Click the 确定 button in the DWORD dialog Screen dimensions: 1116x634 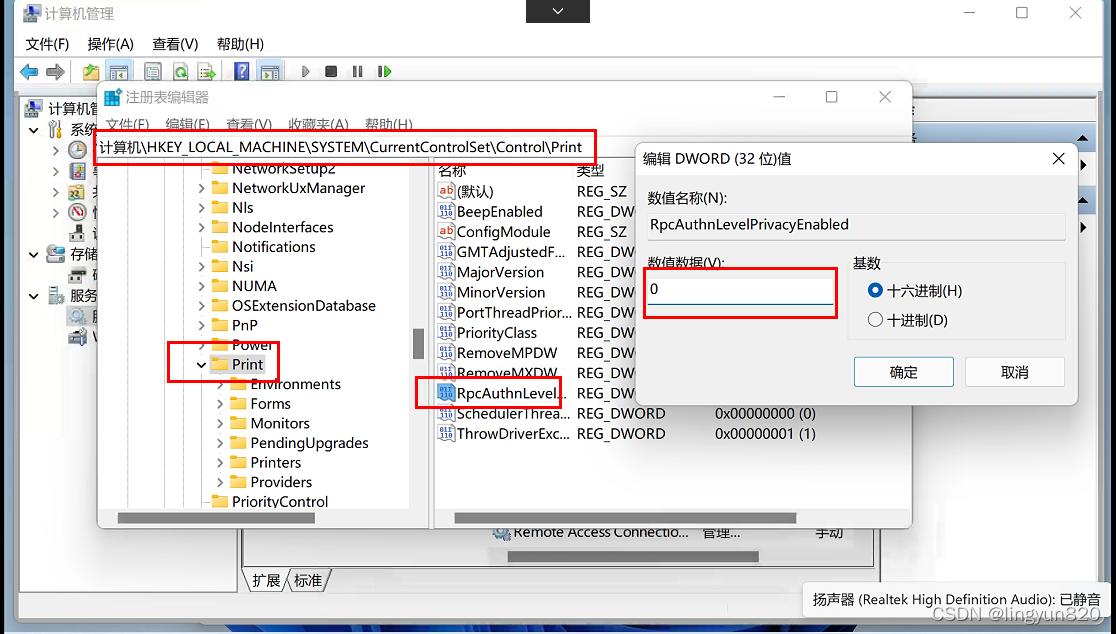(x=903, y=371)
